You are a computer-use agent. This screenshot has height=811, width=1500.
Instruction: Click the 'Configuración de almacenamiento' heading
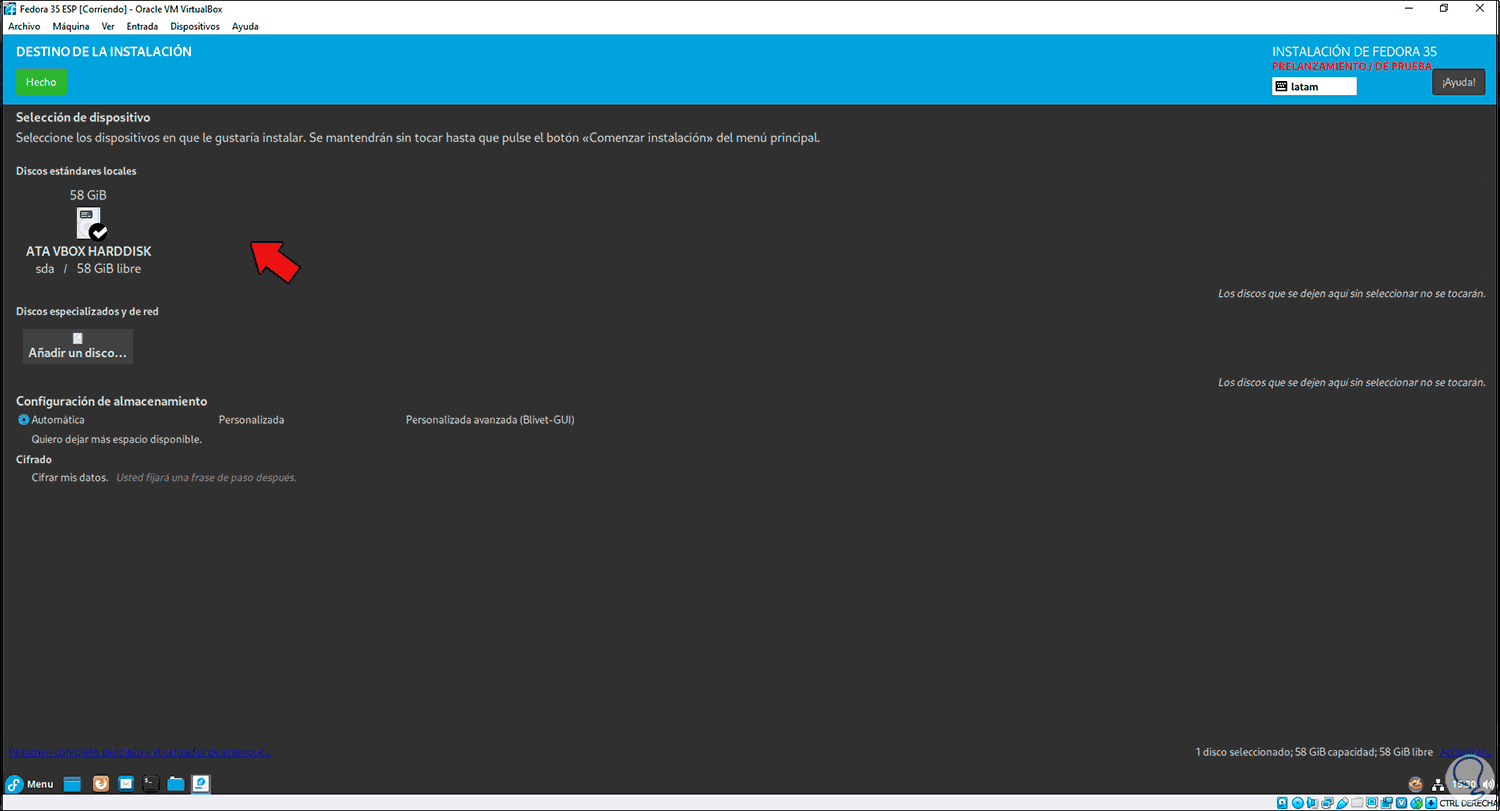pyautogui.click(x=112, y=401)
